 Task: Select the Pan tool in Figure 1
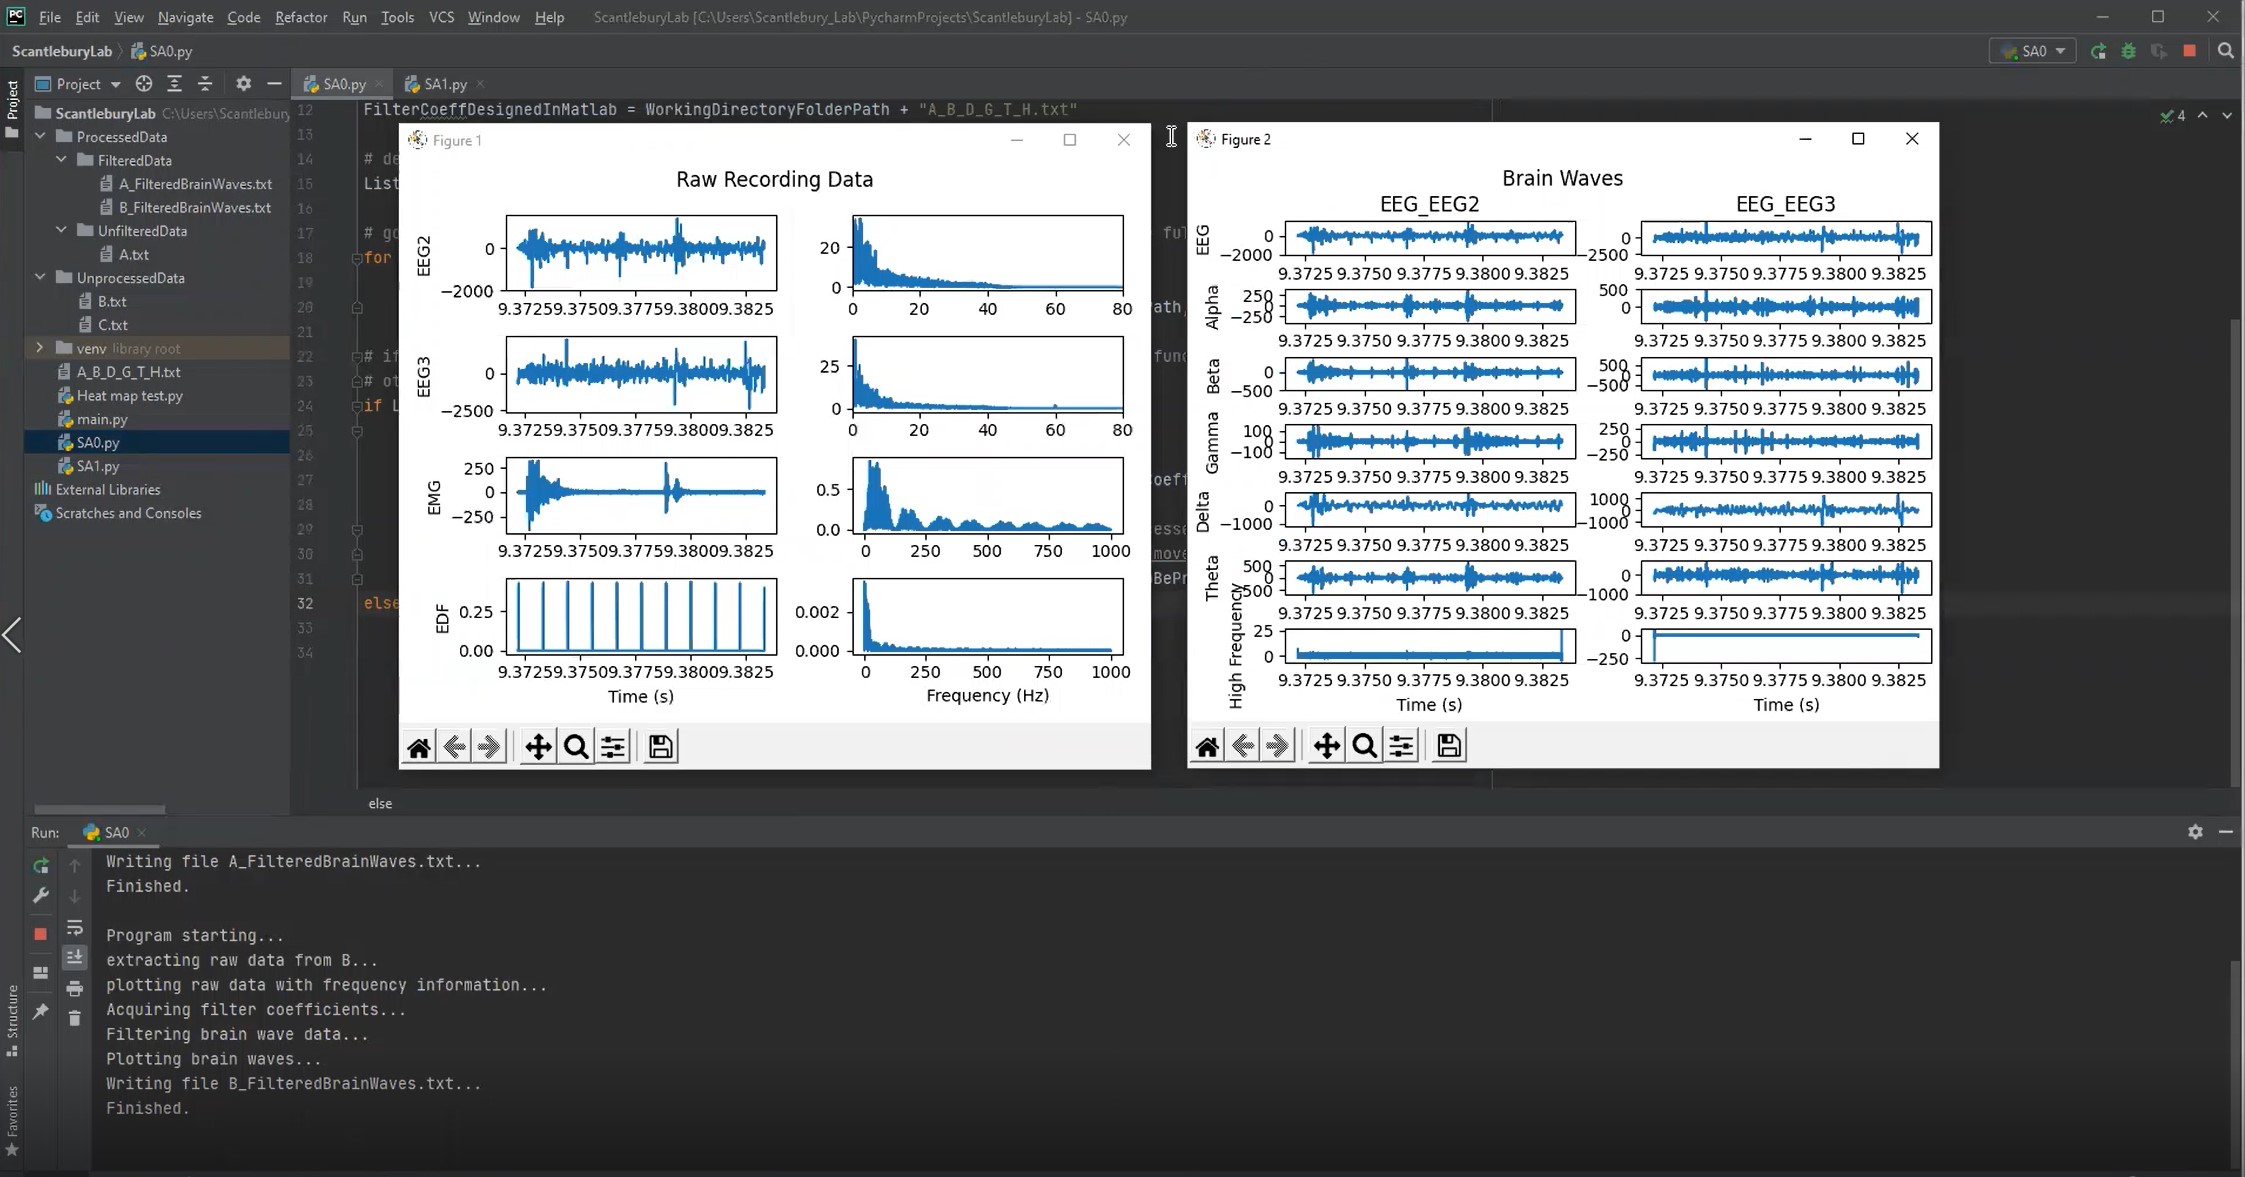click(x=538, y=747)
